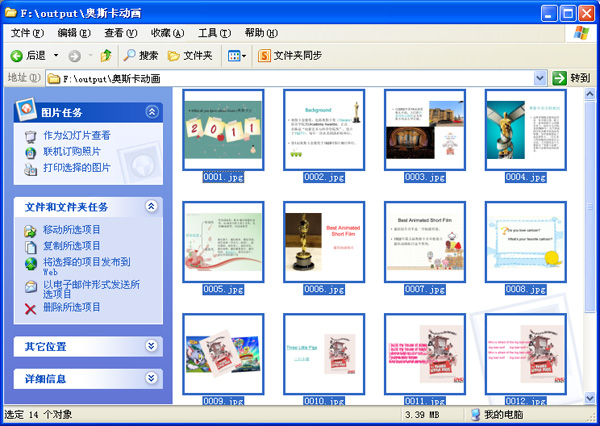Select thumbnail 0007.jpg cartoon toys slide
The image size is (600, 426).
(425, 242)
